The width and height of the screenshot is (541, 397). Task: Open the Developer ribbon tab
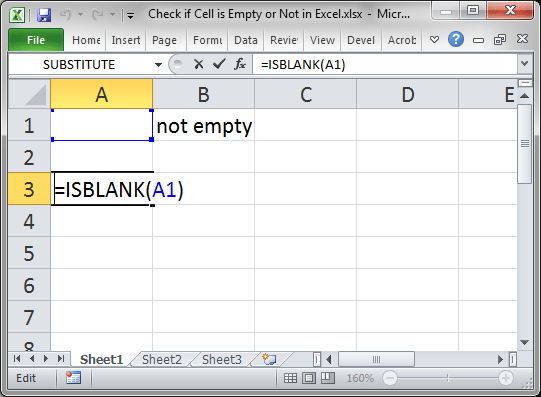(x=361, y=40)
